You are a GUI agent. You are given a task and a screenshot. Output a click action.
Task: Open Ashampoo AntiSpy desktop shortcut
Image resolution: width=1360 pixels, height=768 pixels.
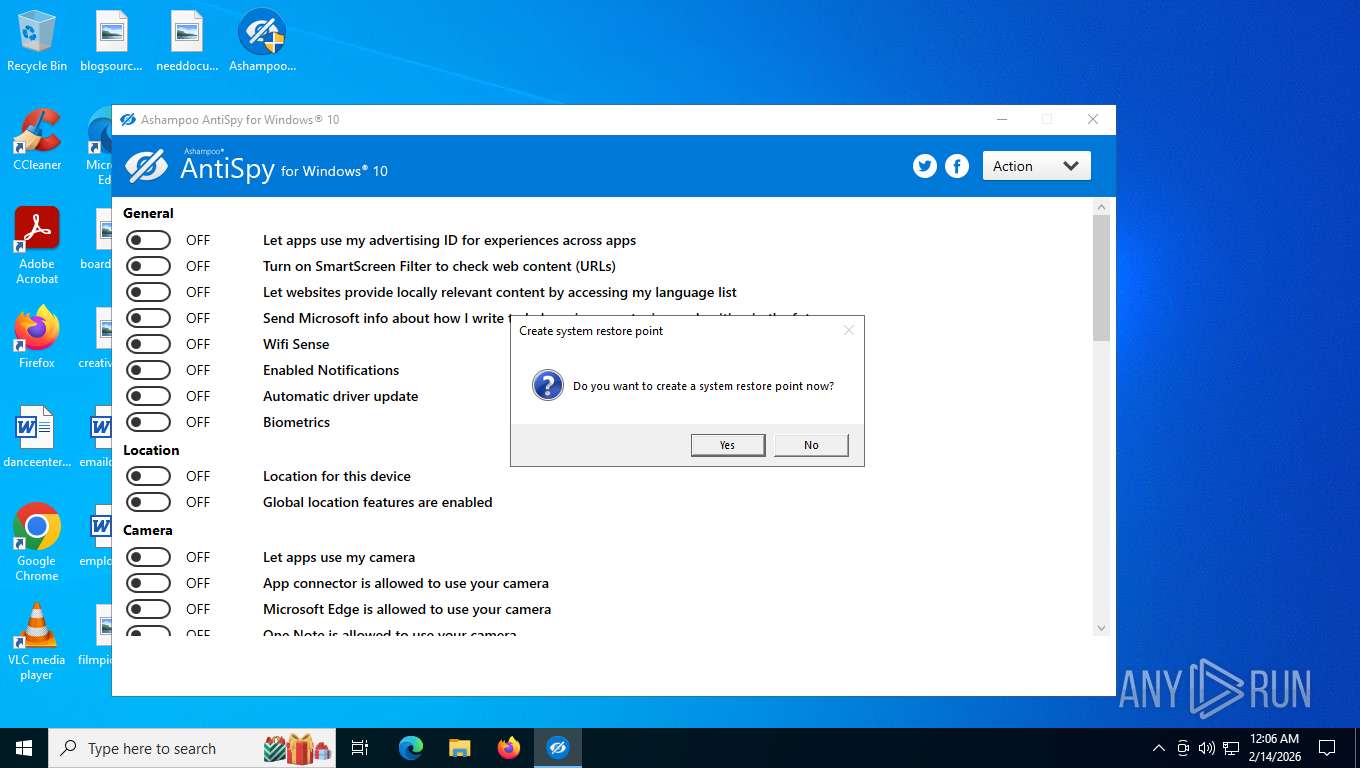coord(262,41)
